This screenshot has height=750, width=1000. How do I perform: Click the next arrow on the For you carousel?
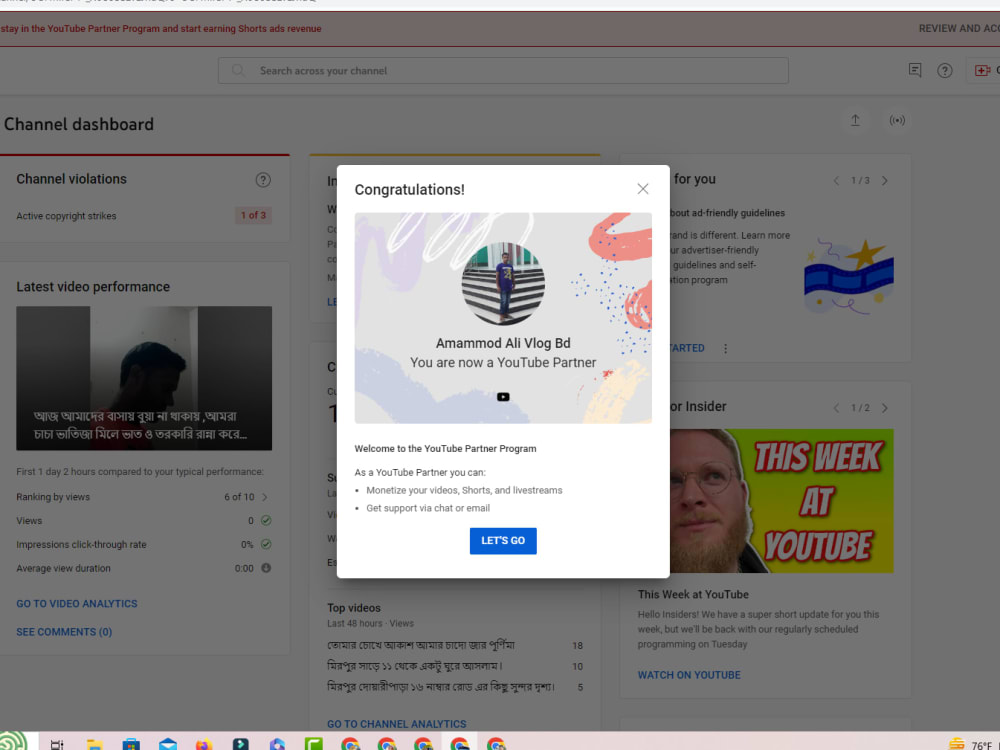coord(884,181)
